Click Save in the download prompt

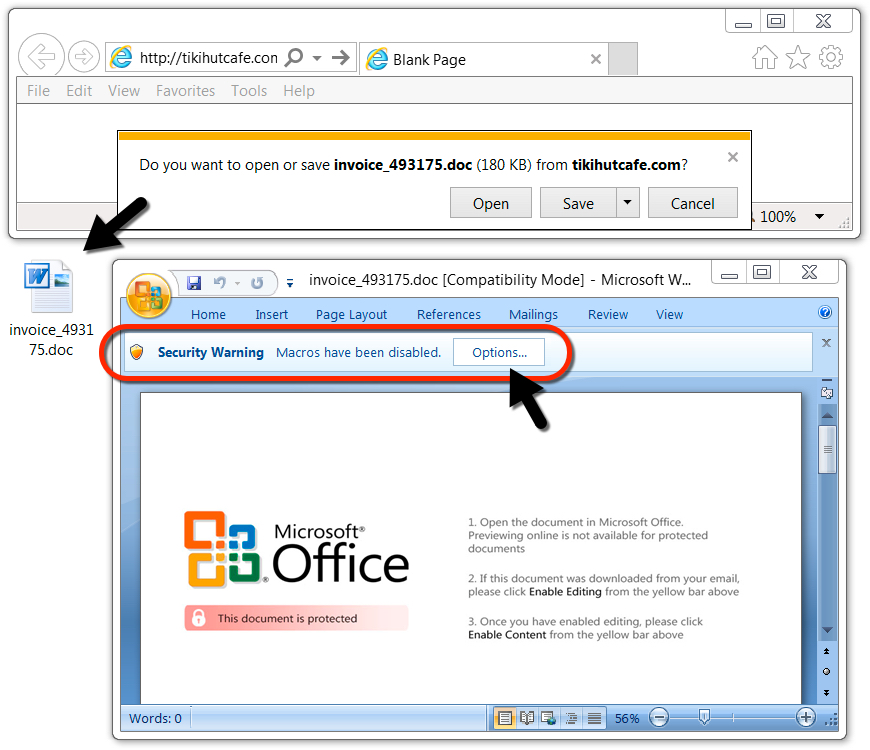(x=578, y=203)
